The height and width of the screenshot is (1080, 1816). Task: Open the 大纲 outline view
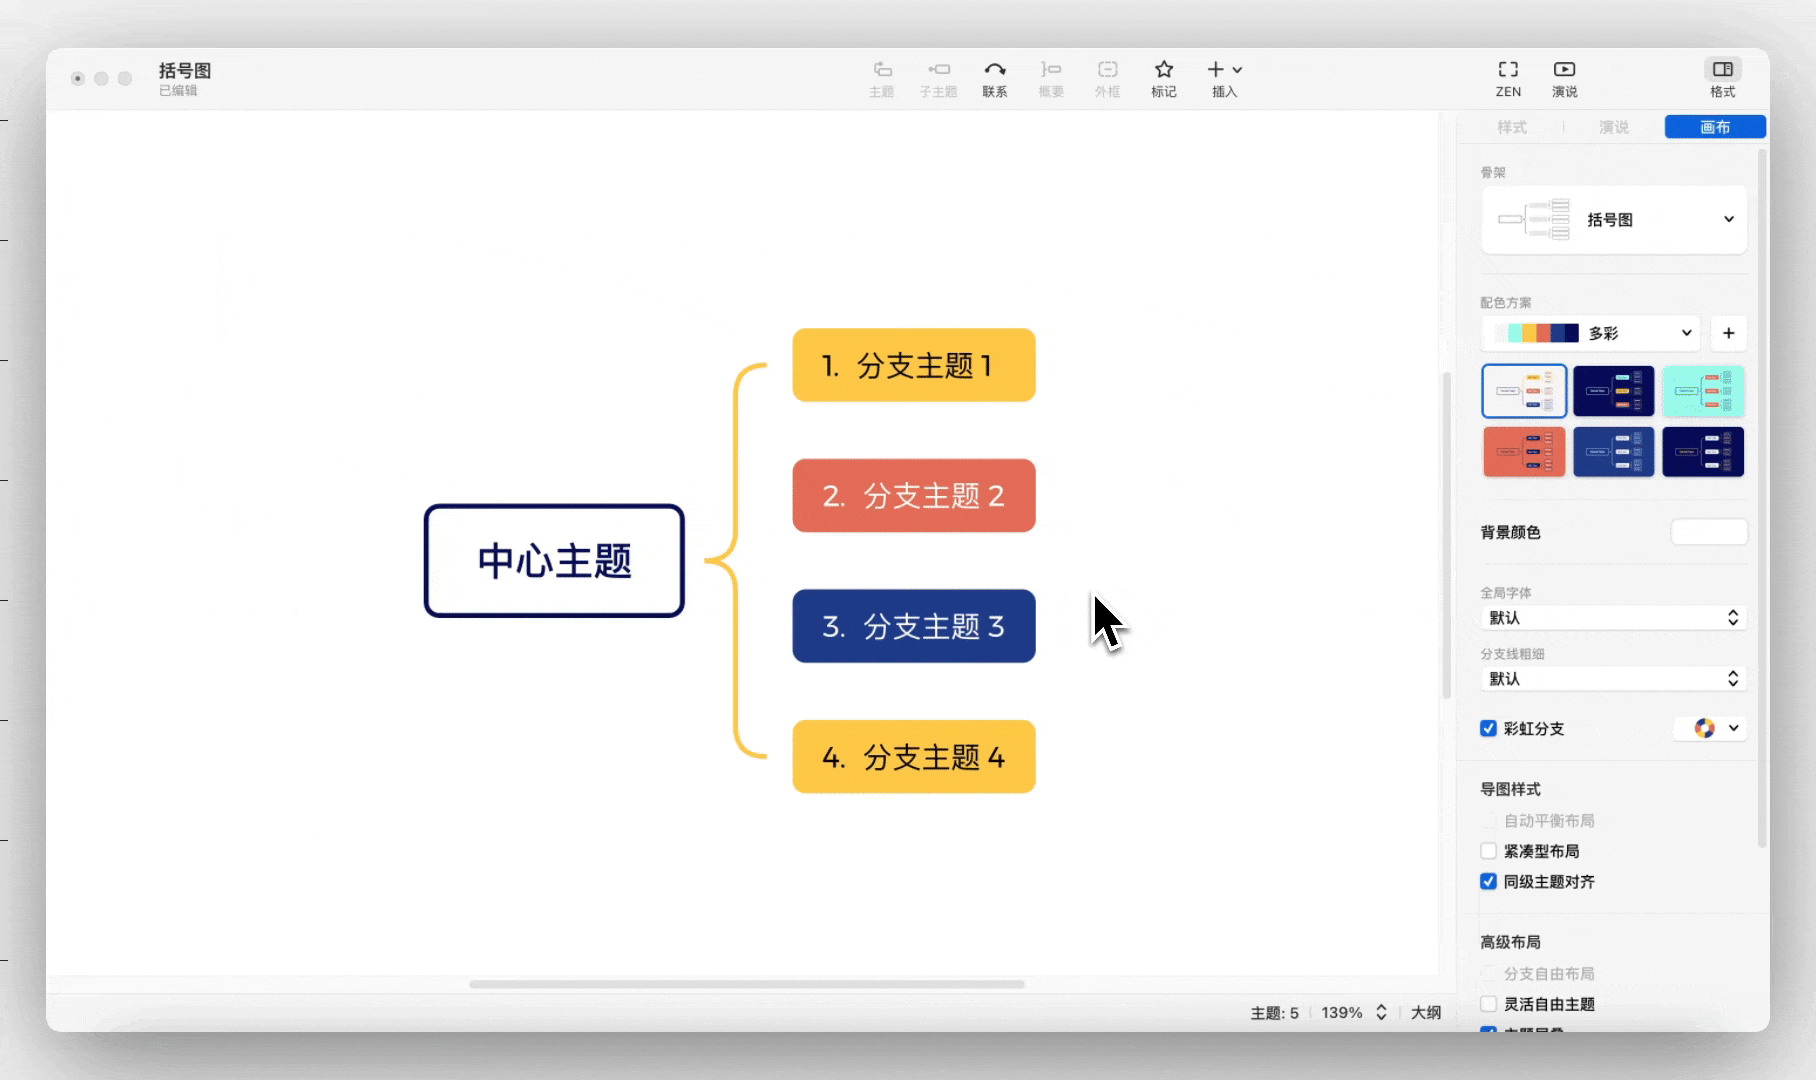(1425, 1012)
